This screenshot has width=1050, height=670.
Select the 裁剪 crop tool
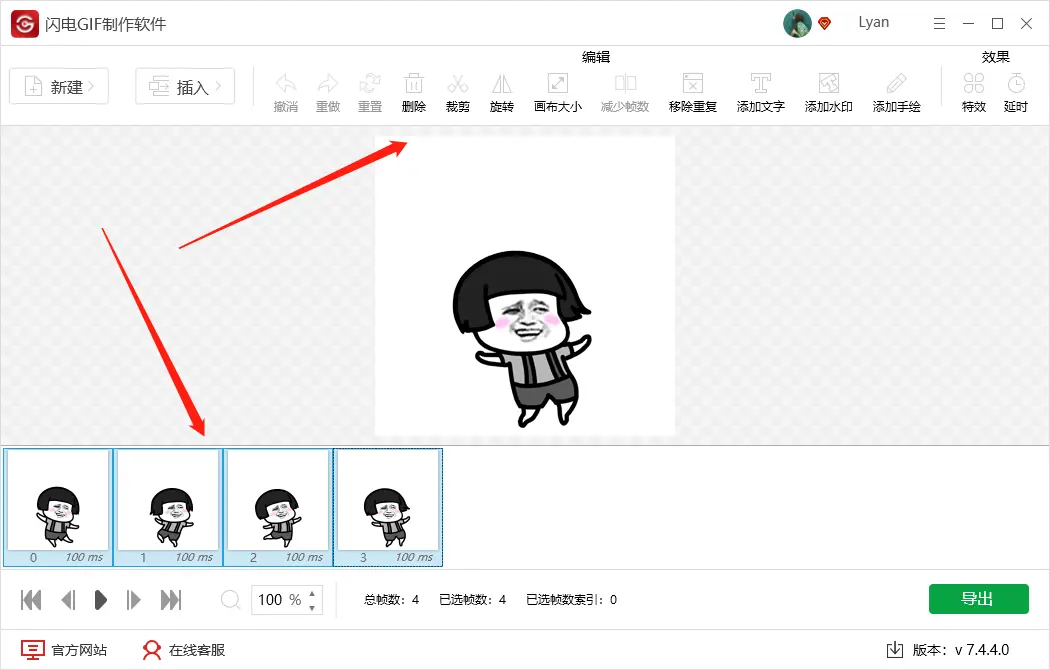pyautogui.click(x=457, y=84)
